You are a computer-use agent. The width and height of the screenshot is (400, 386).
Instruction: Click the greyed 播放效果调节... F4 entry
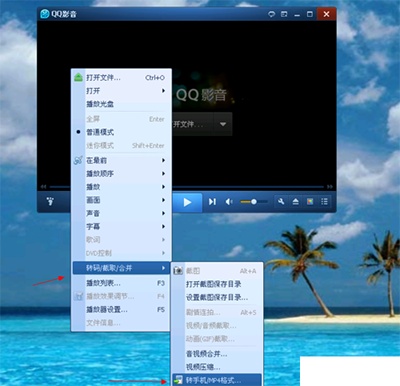(121, 296)
